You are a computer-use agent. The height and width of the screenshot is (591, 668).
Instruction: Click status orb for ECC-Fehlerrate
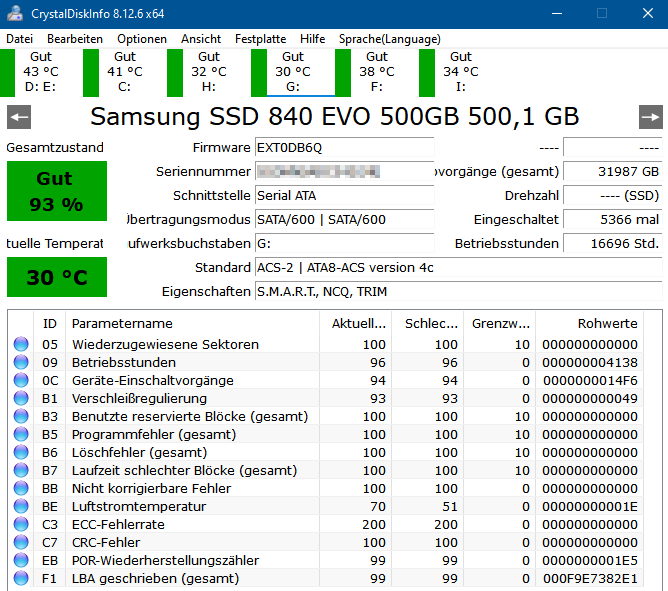pyautogui.click(x=21, y=524)
